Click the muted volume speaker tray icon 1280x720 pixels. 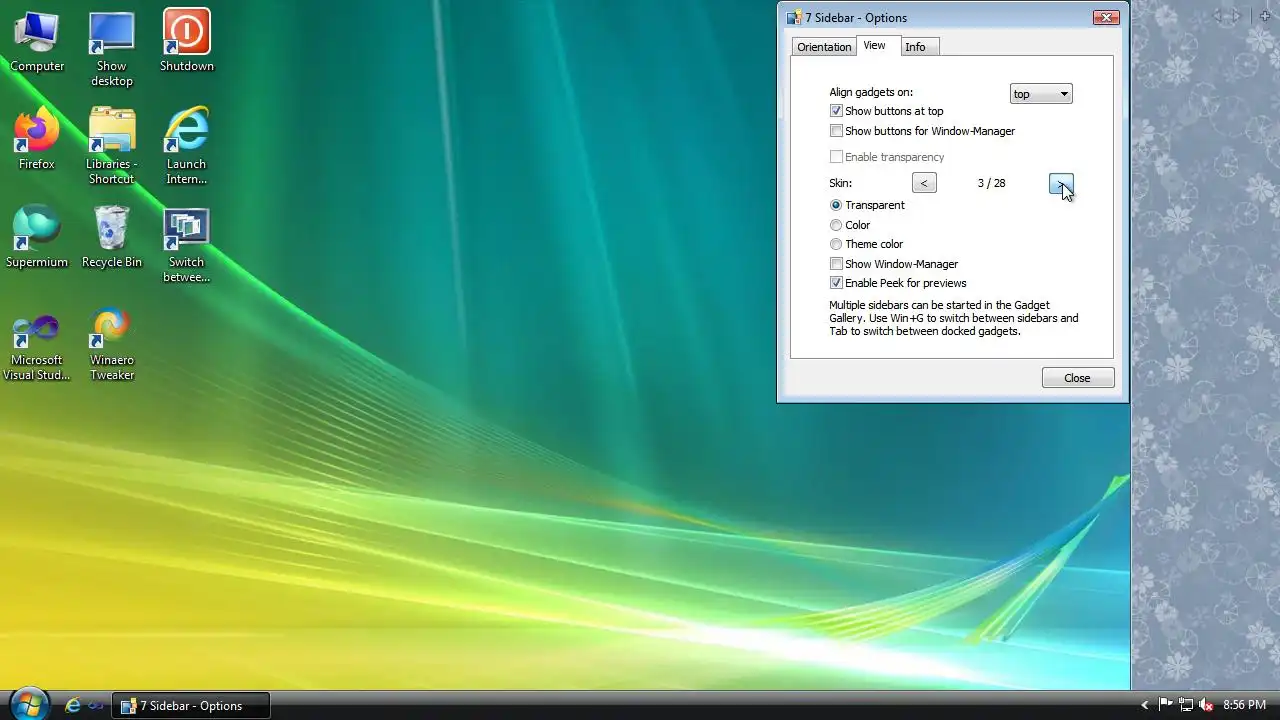click(1206, 705)
